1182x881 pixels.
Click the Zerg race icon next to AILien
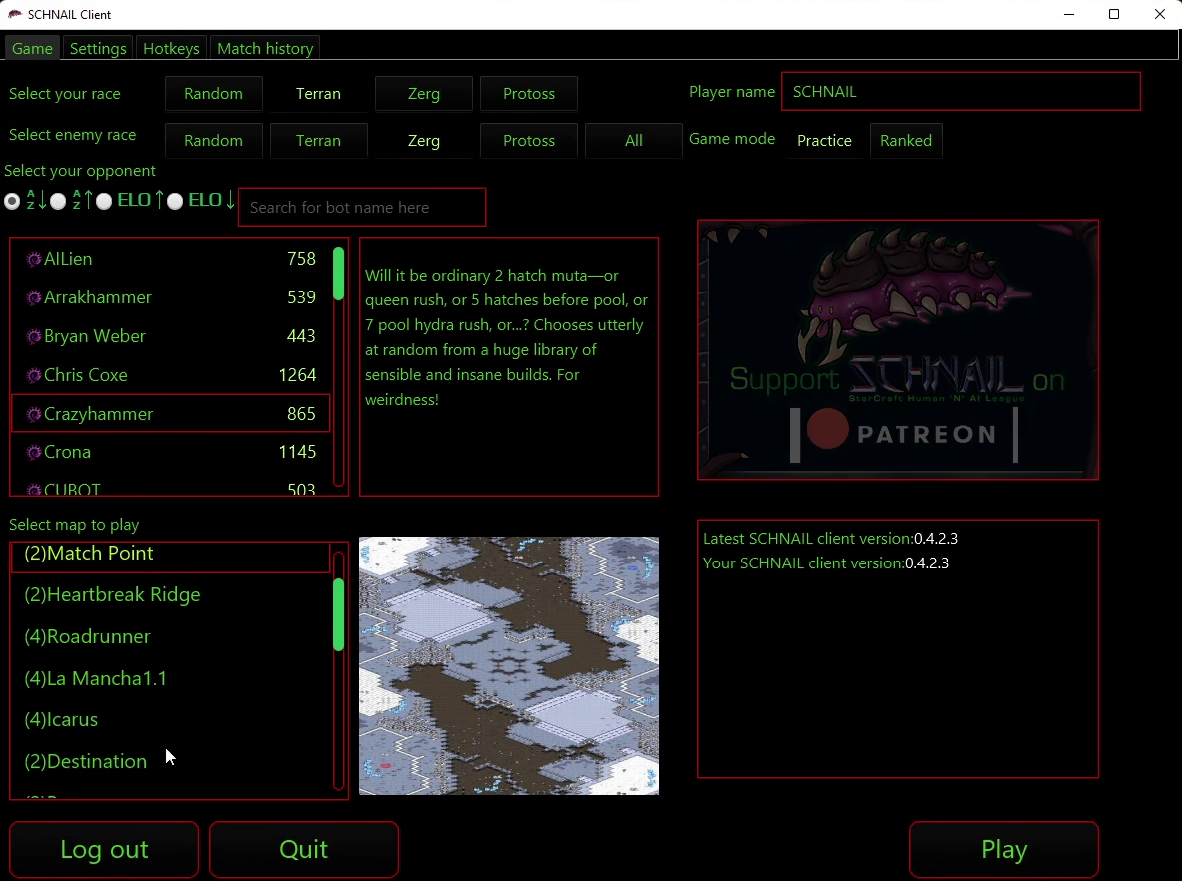34,258
